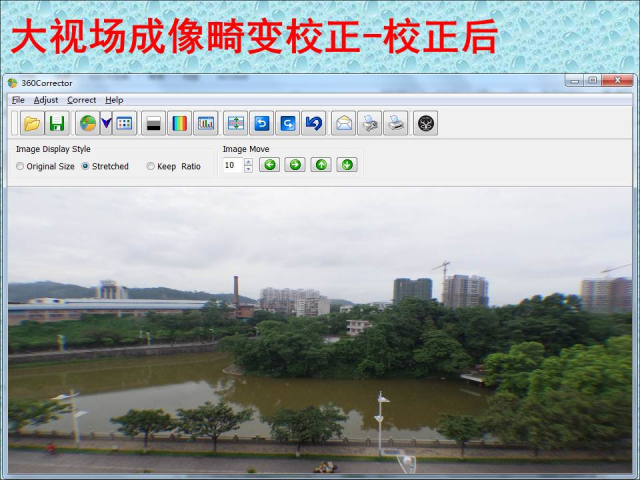Click the Image Move value field
This screenshot has height=480, width=640.
pyautogui.click(x=231, y=165)
